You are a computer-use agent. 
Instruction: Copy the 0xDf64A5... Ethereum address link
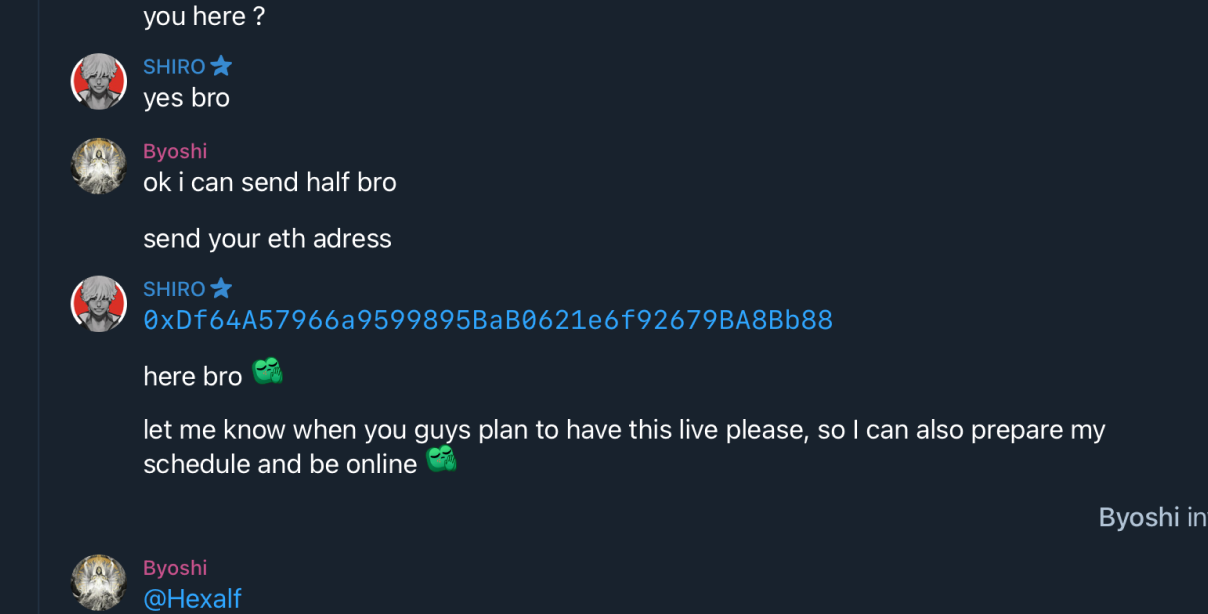pyautogui.click(x=488, y=320)
